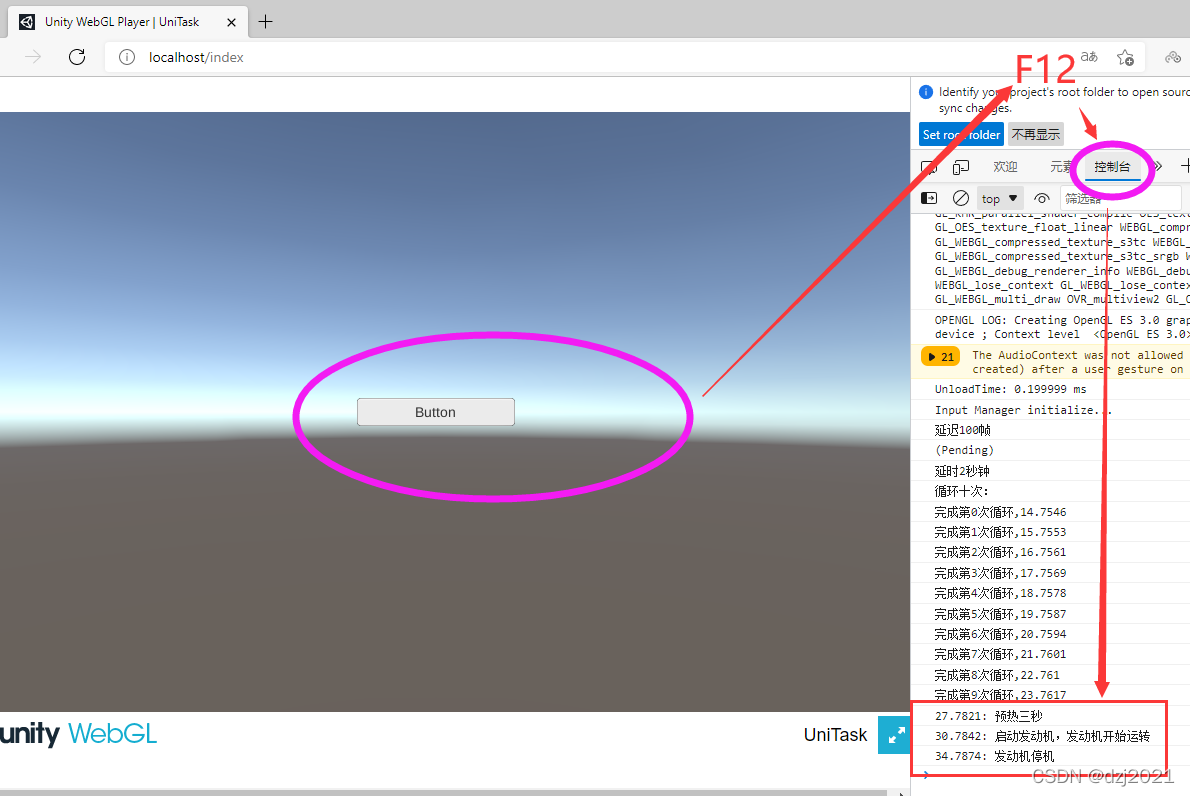Select the 完成第8次循环,22.761 log line
The height and width of the screenshot is (796, 1190).
(x=1050, y=675)
